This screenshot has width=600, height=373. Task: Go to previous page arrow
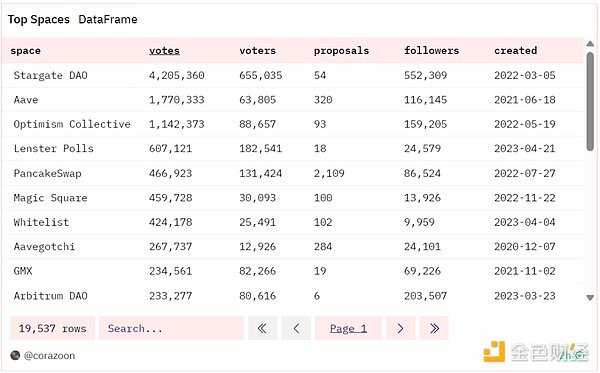coord(296,328)
